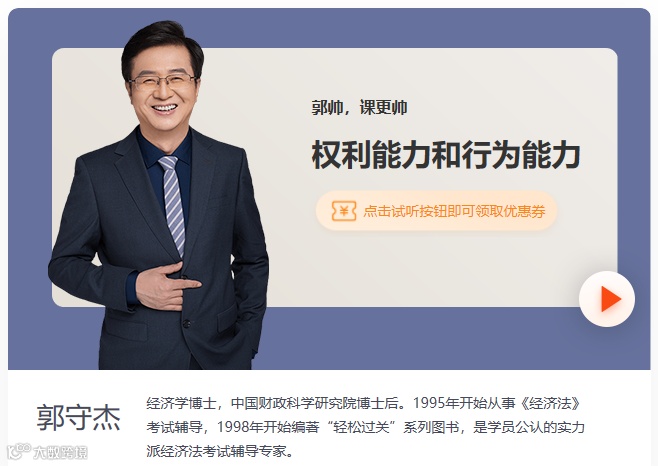Play the course preview with orange triangle button
Screen dimensions: 658x466
click(x=607, y=298)
